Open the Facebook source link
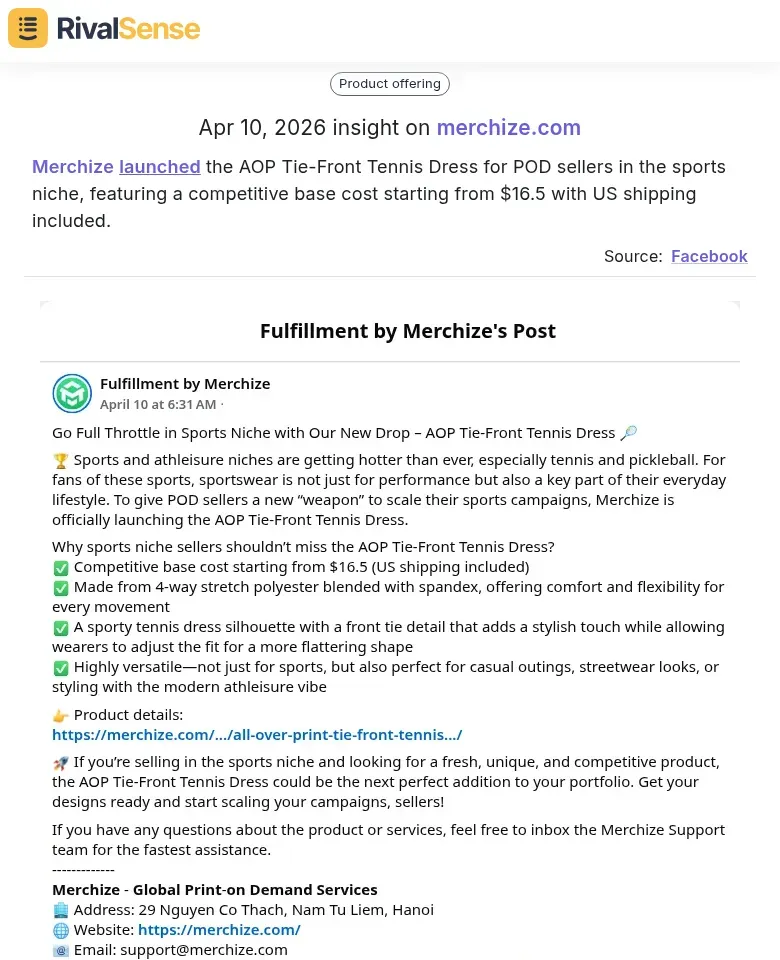 coord(709,256)
